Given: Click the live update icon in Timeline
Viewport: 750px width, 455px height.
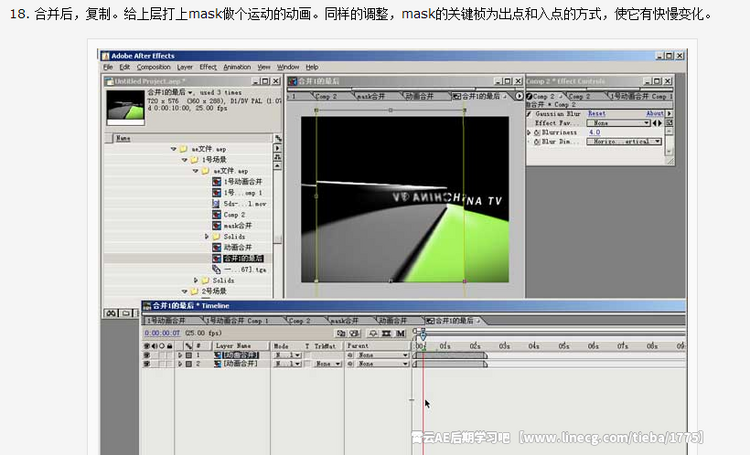Looking at the screenshot, I should tap(341, 333).
